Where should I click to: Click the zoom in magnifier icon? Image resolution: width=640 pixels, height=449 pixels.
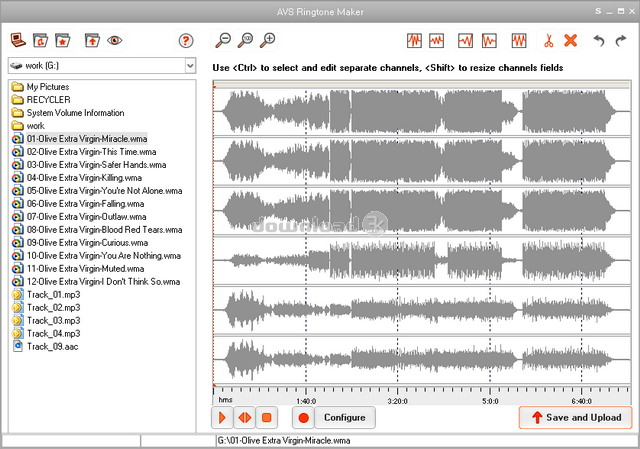point(268,40)
